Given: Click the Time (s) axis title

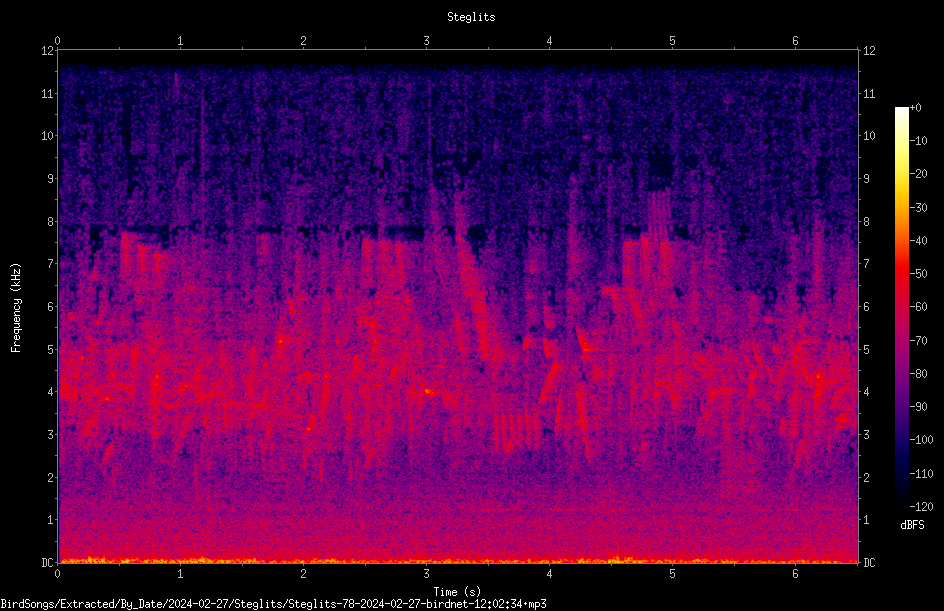Looking at the screenshot, I should (x=457, y=592).
